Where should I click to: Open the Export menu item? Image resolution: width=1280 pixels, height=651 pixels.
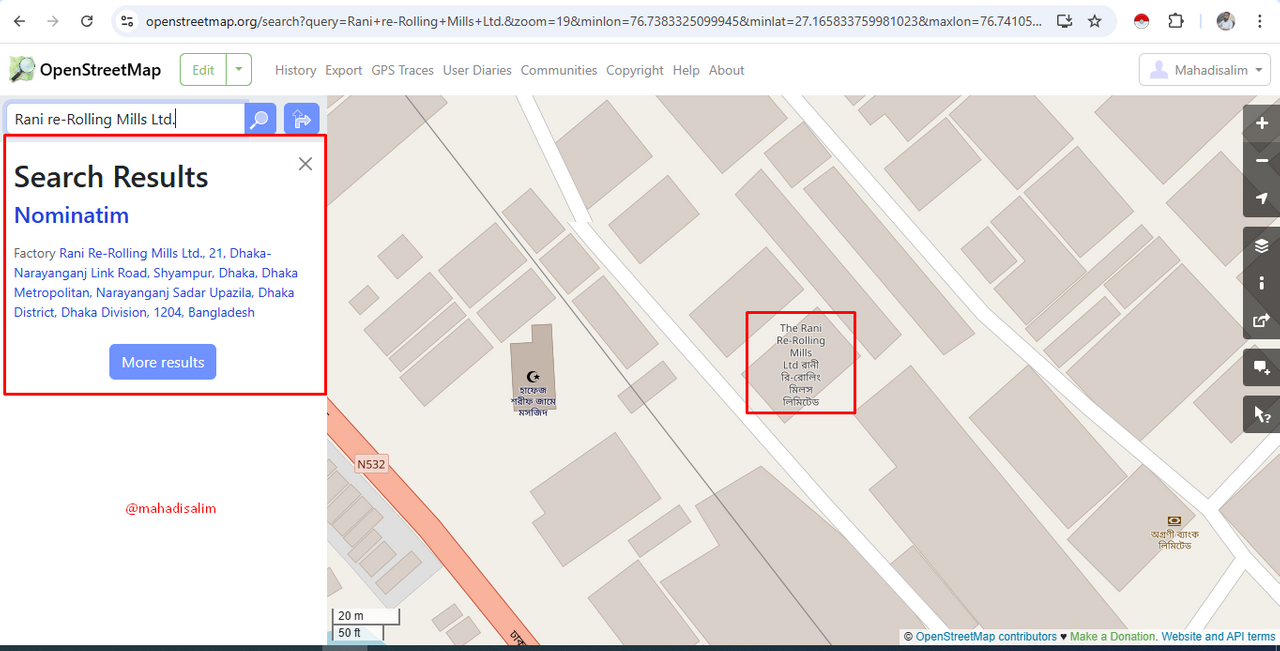(344, 70)
